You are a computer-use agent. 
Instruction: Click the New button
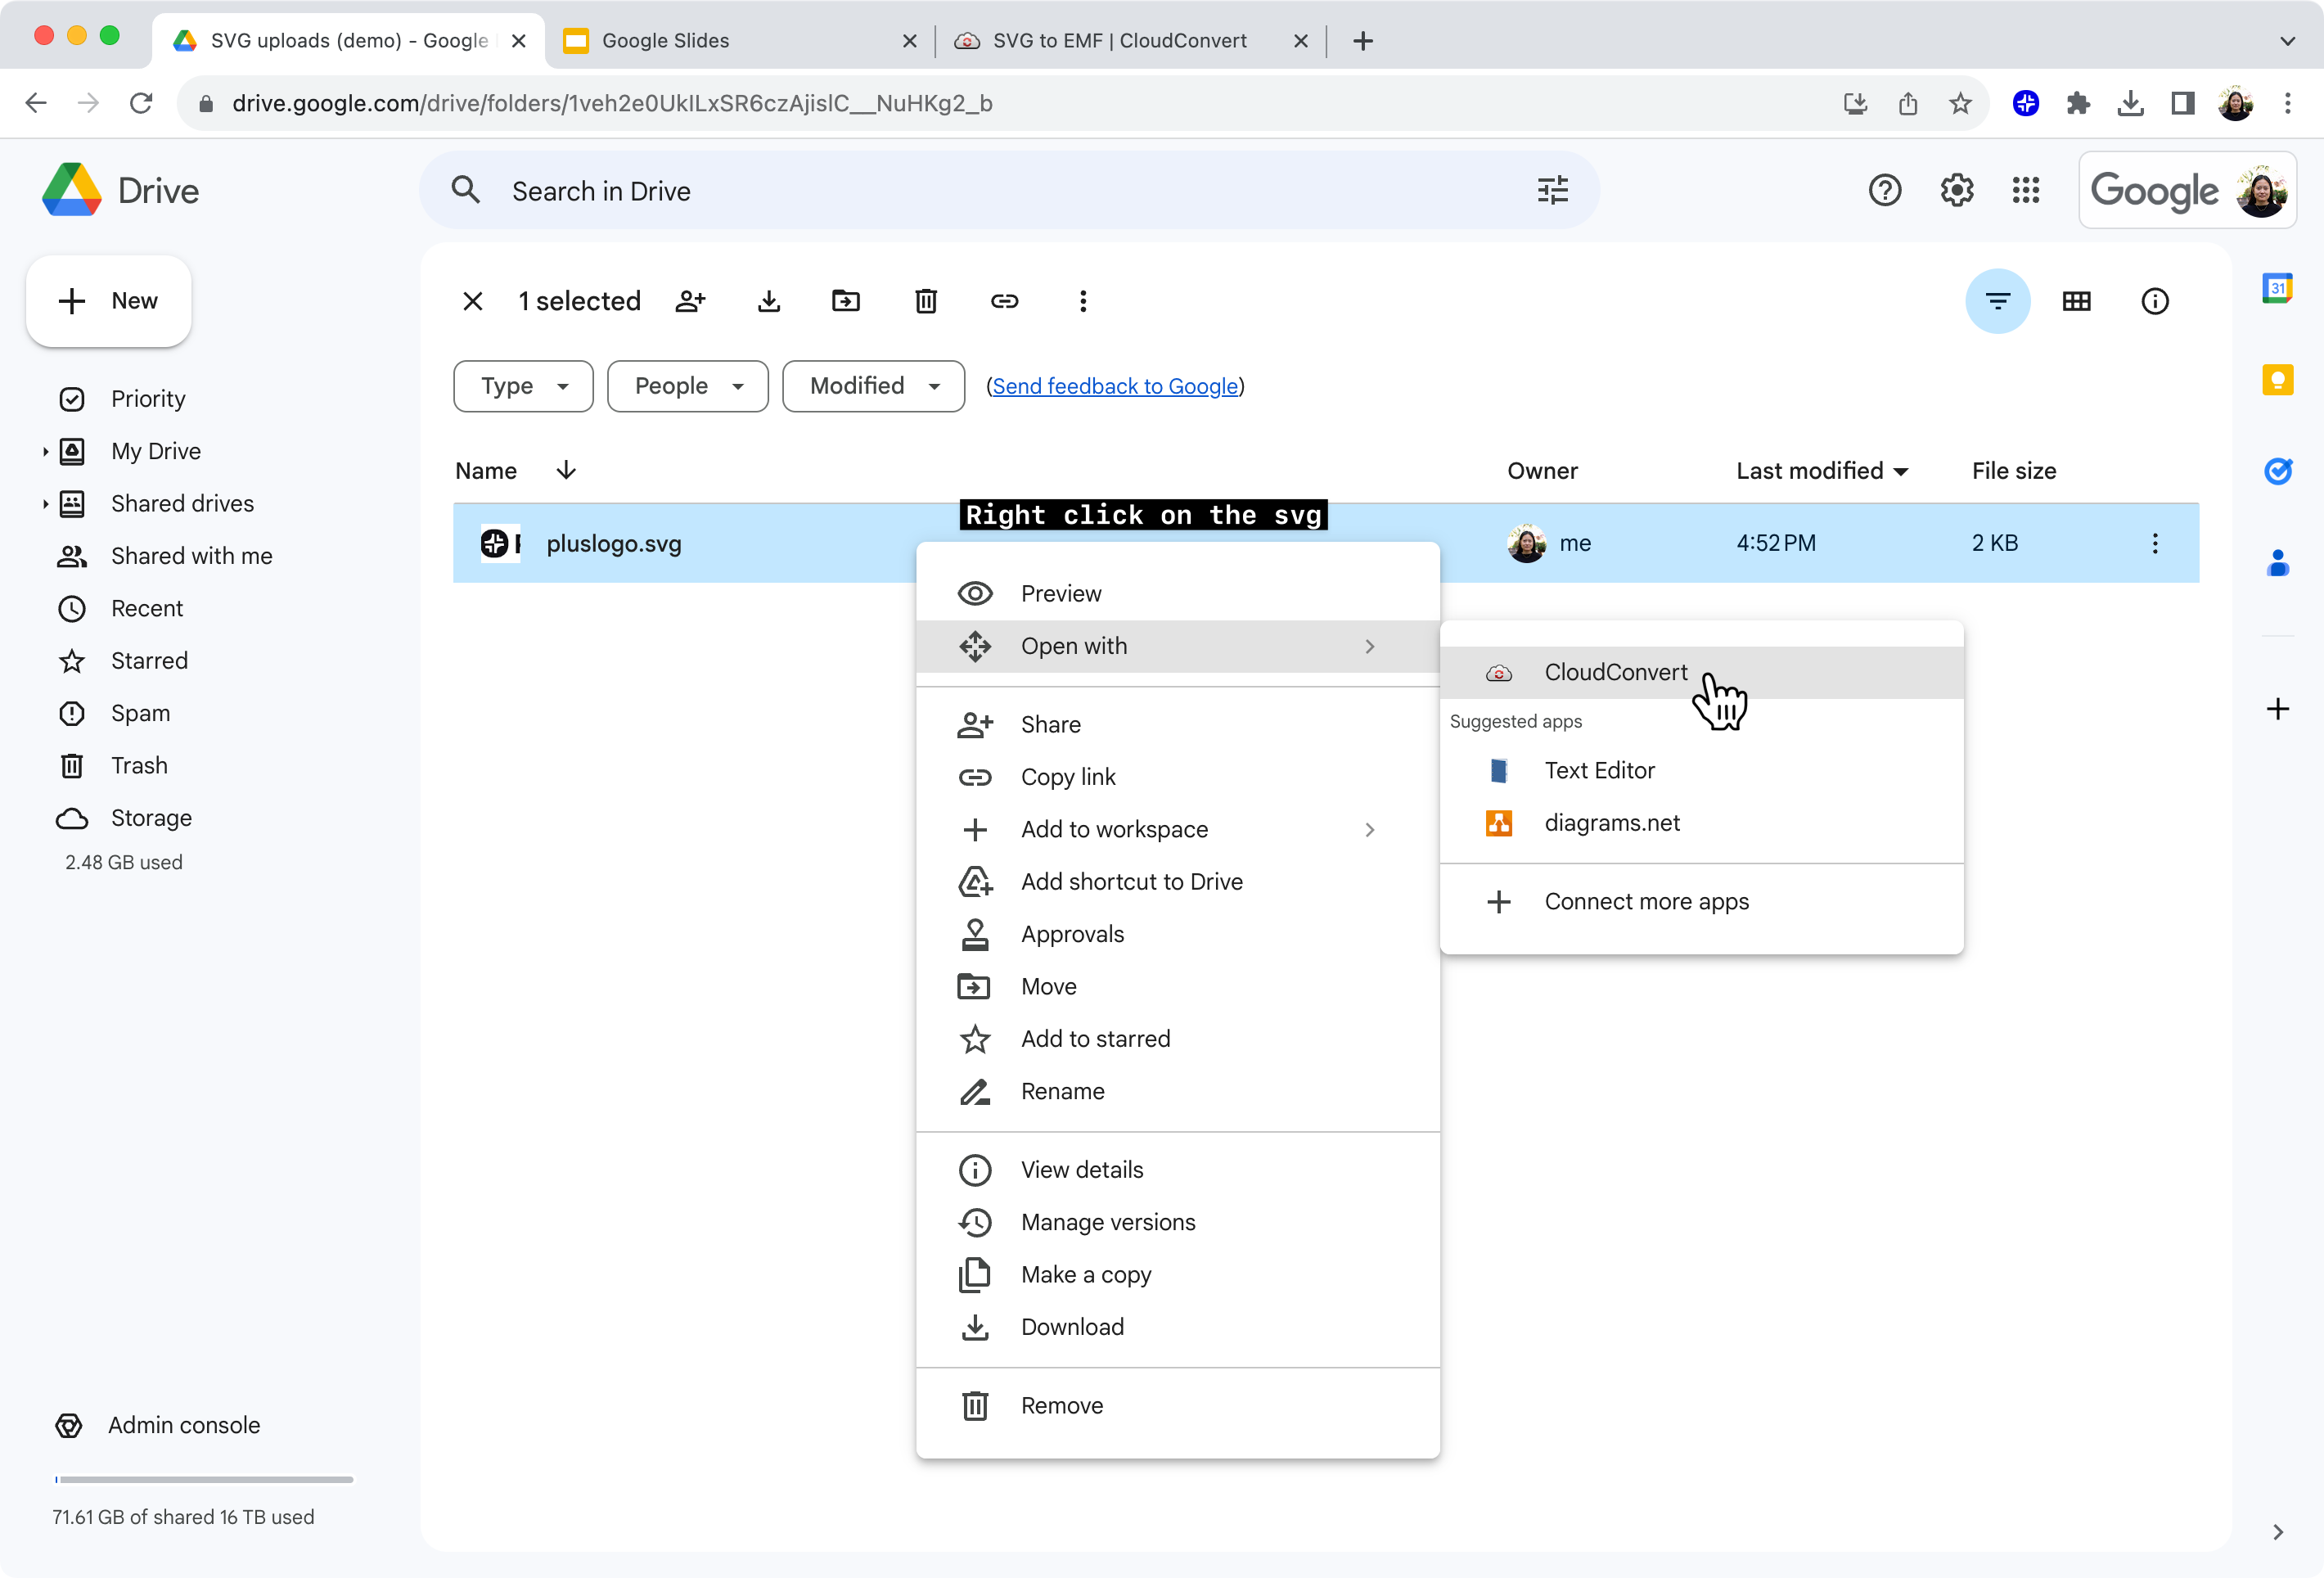108,301
